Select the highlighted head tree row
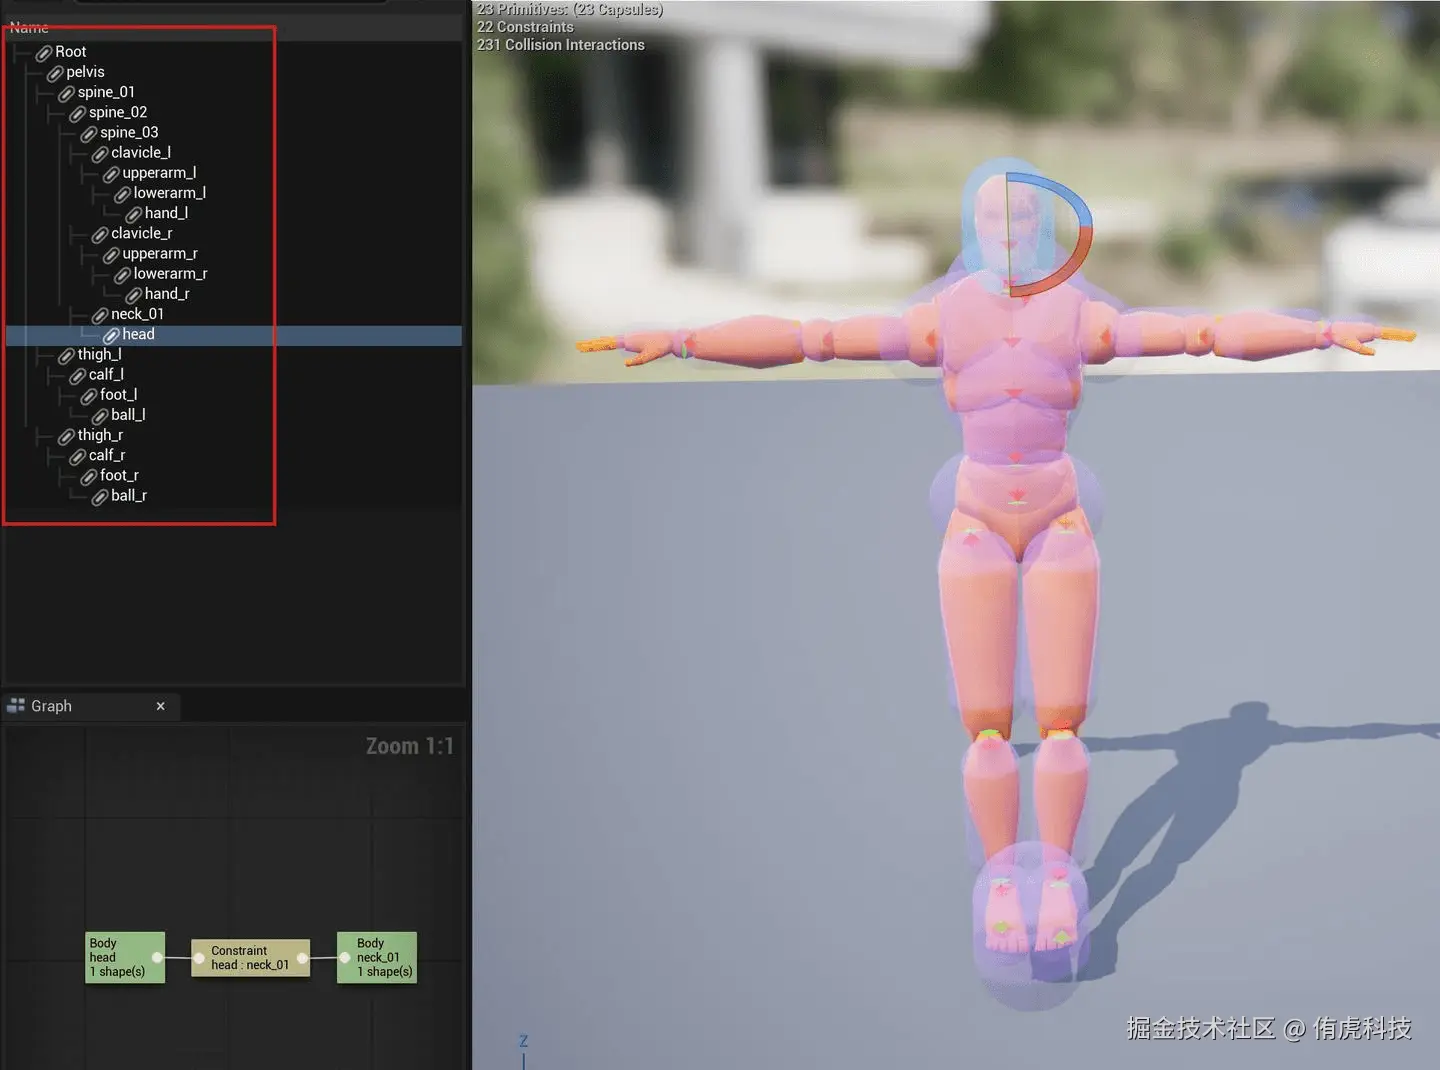This screenshot has width=1440, height=1070. pos(234,335)
